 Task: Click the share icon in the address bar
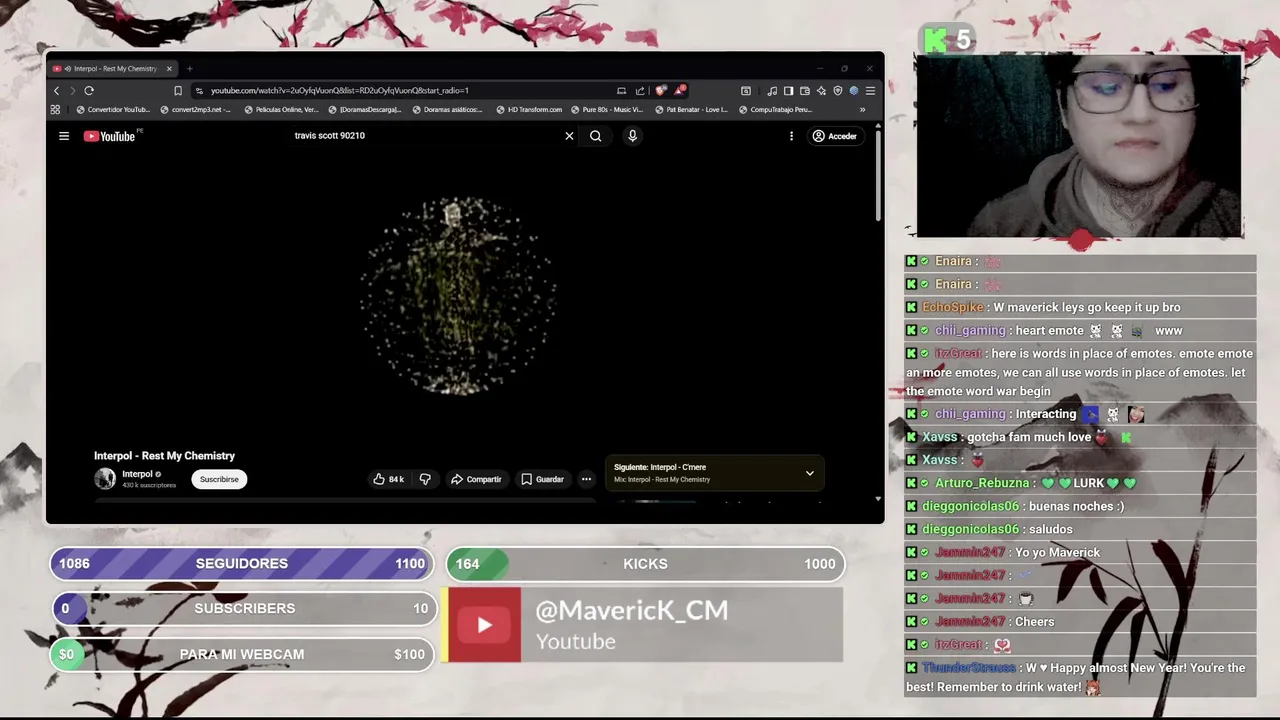pos(640,91)
